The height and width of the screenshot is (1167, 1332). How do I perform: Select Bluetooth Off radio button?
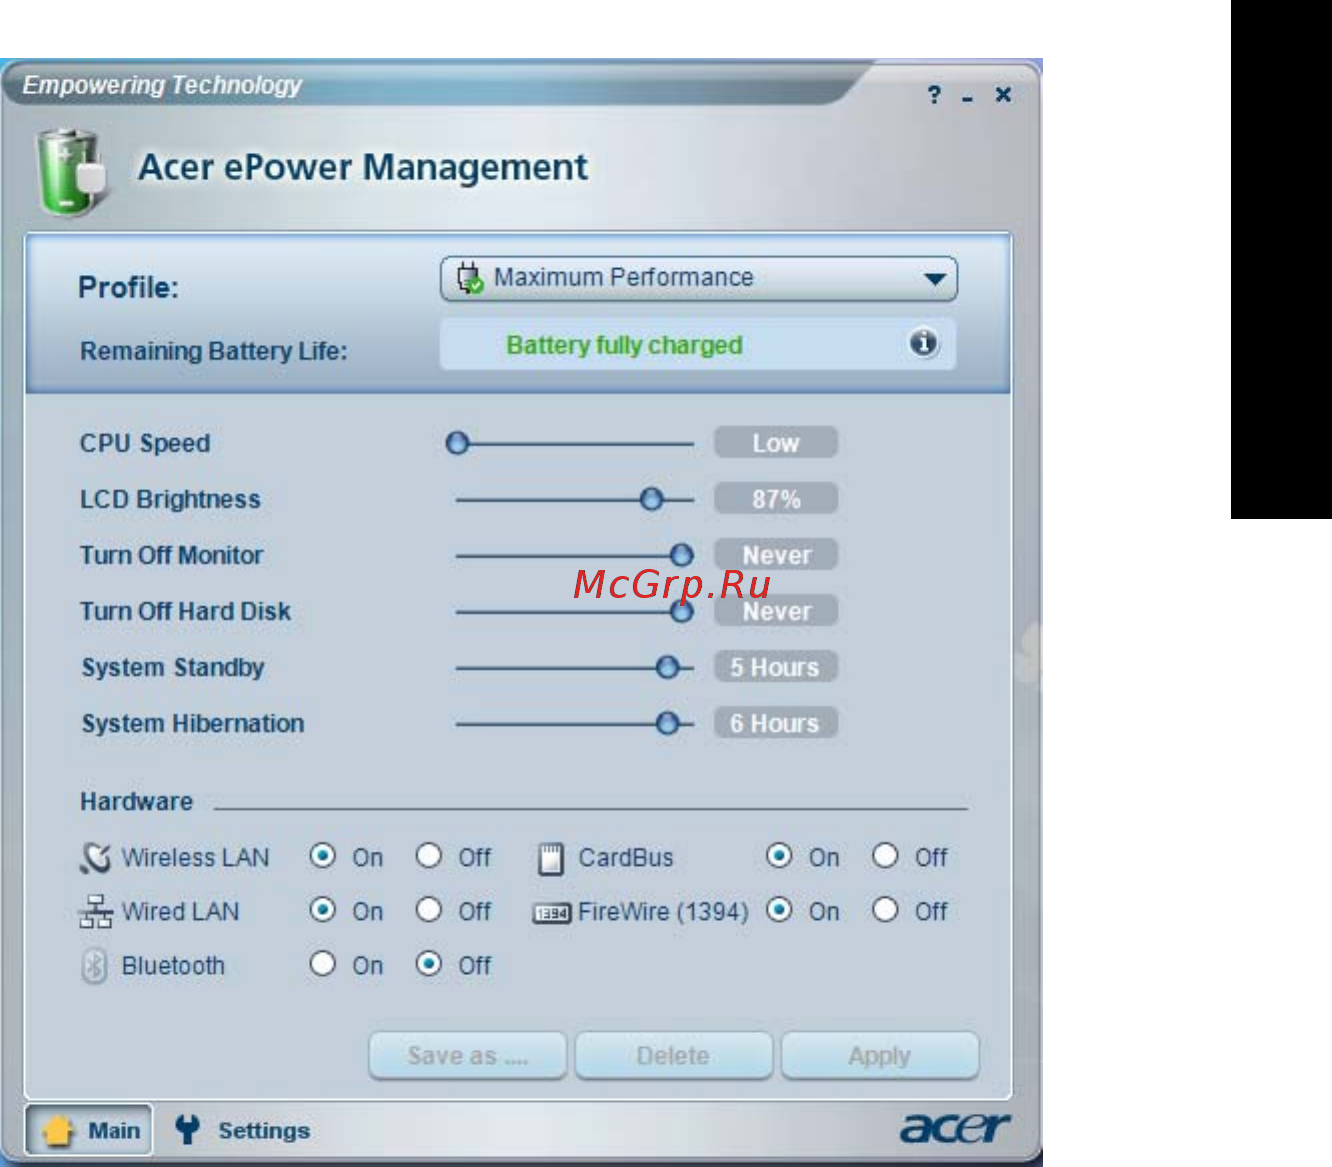[428, 964]
